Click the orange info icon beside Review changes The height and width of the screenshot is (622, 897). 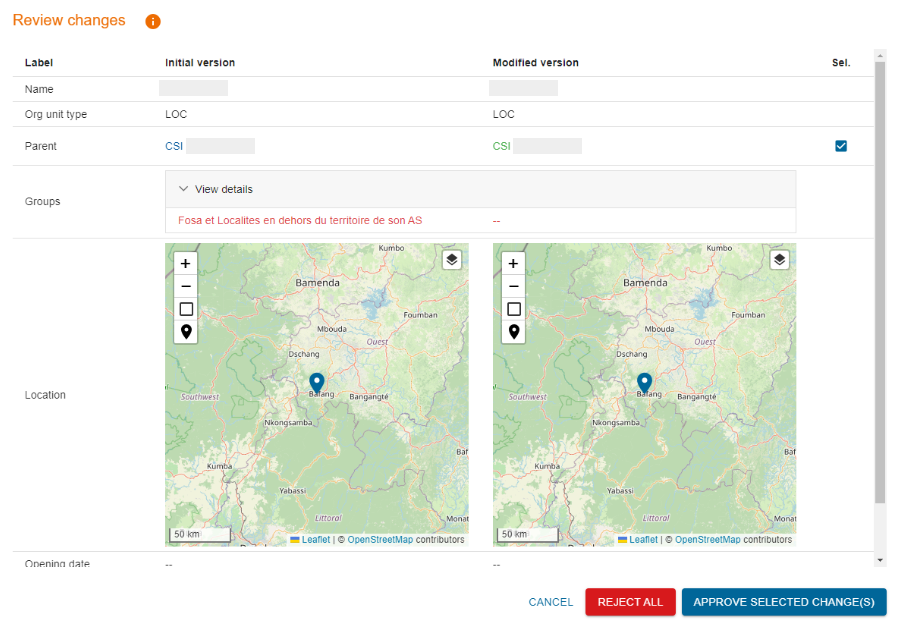pos(153,21)
